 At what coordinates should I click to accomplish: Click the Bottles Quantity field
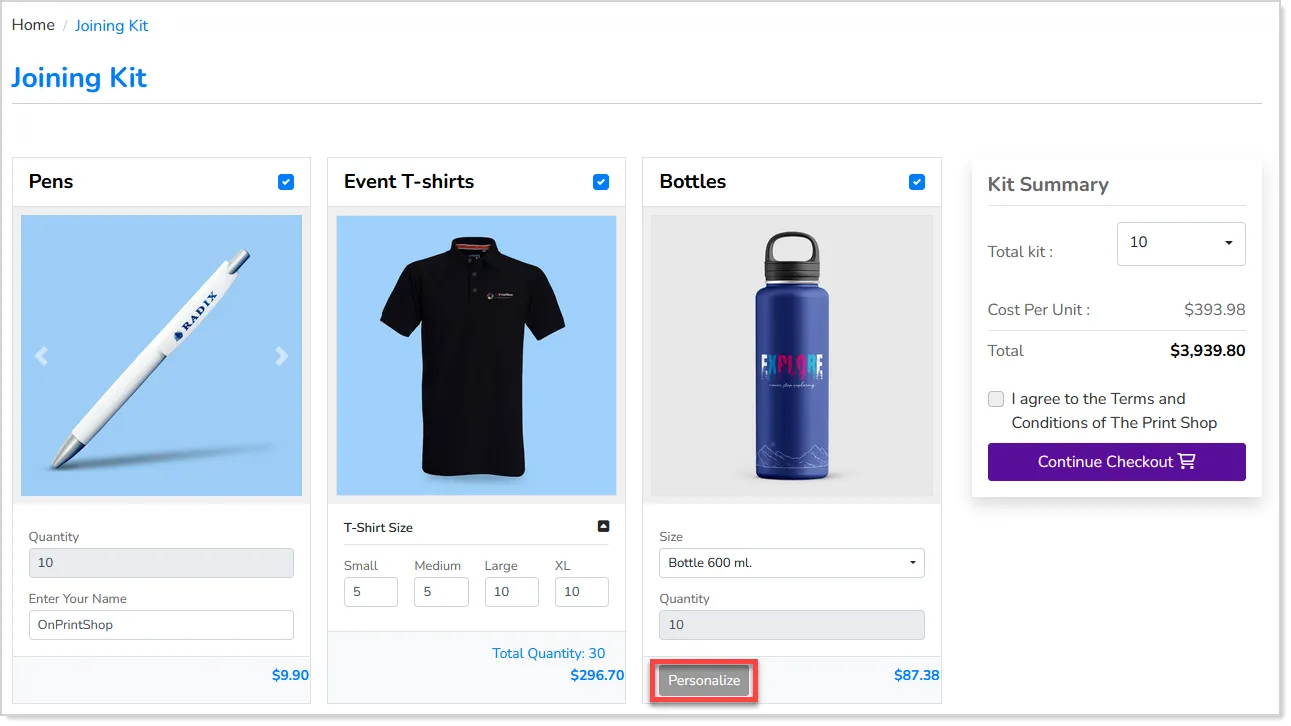click(x=792, y=625)
